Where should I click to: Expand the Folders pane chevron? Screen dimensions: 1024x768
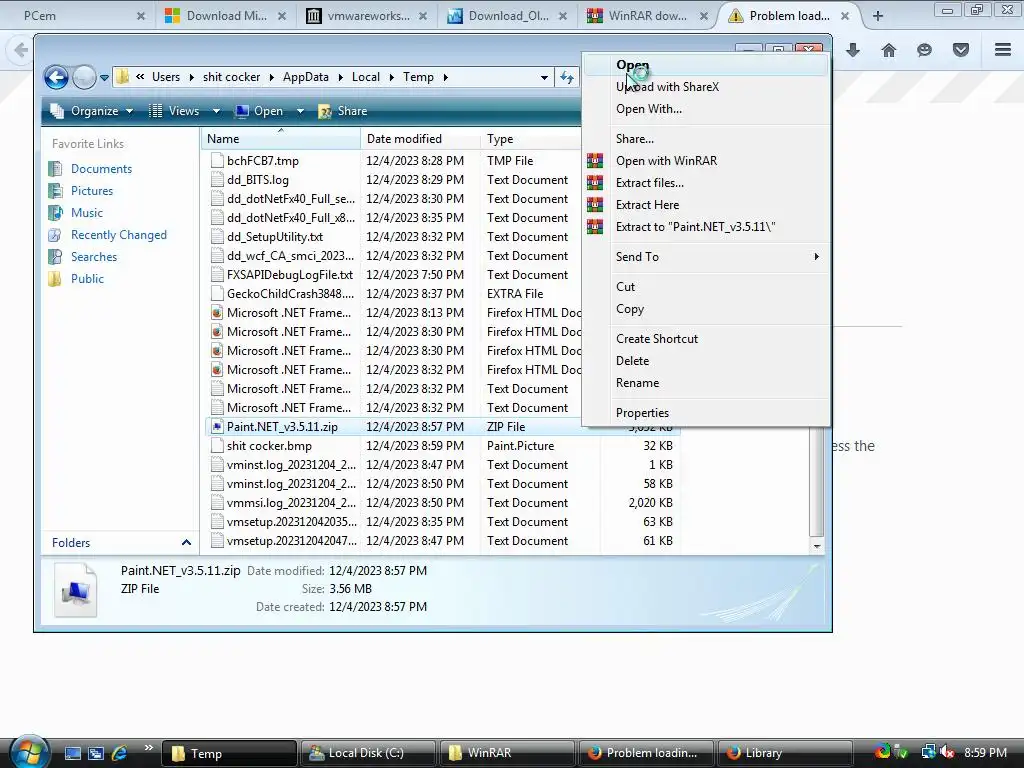(x=186, y=543)
